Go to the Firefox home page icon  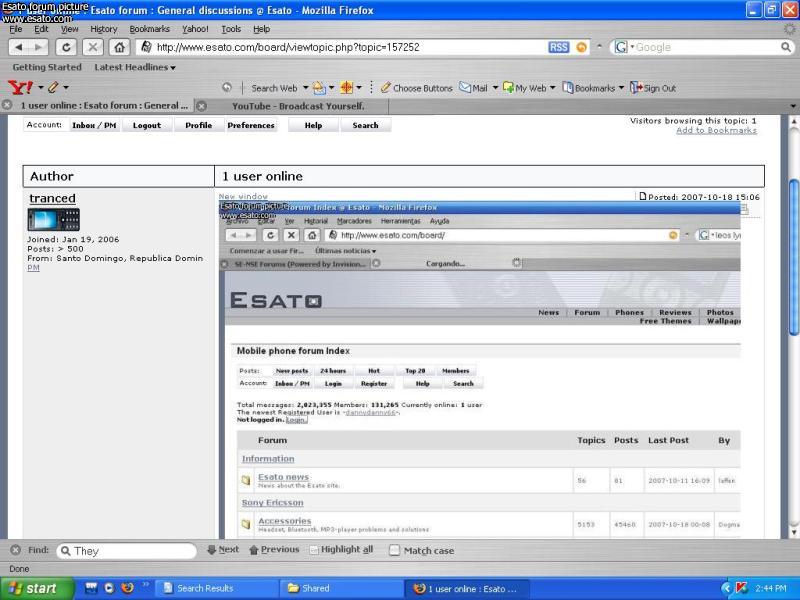tap(119, 47)
